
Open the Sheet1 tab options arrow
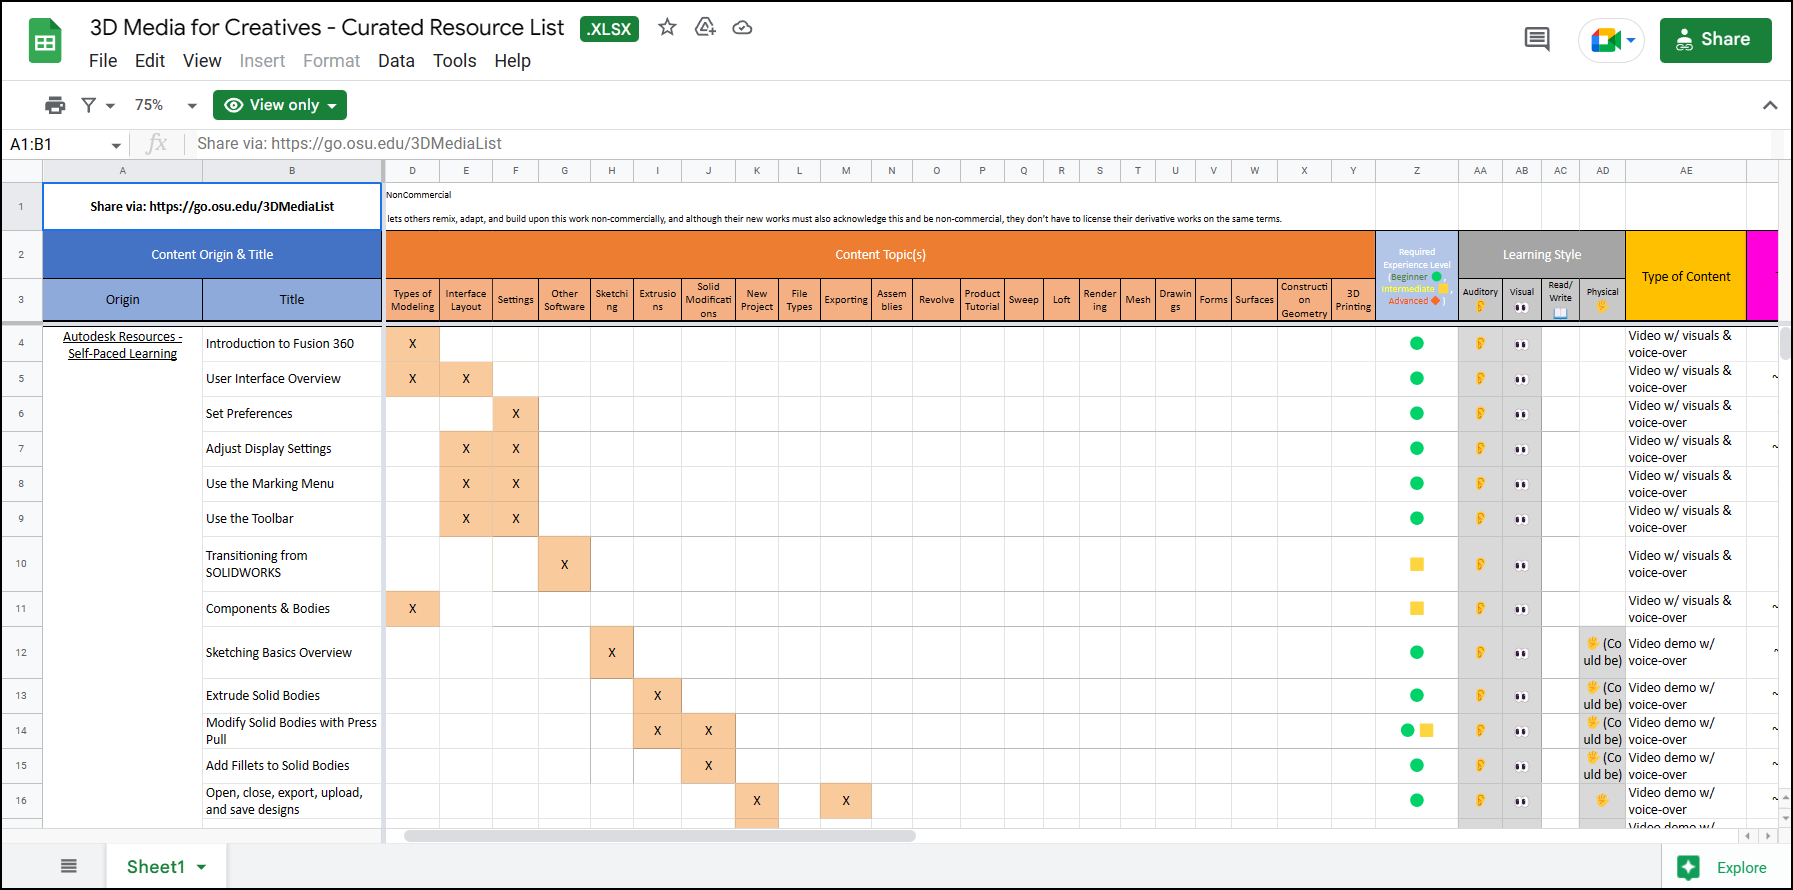pyautogui.click(x=202, y=867)
